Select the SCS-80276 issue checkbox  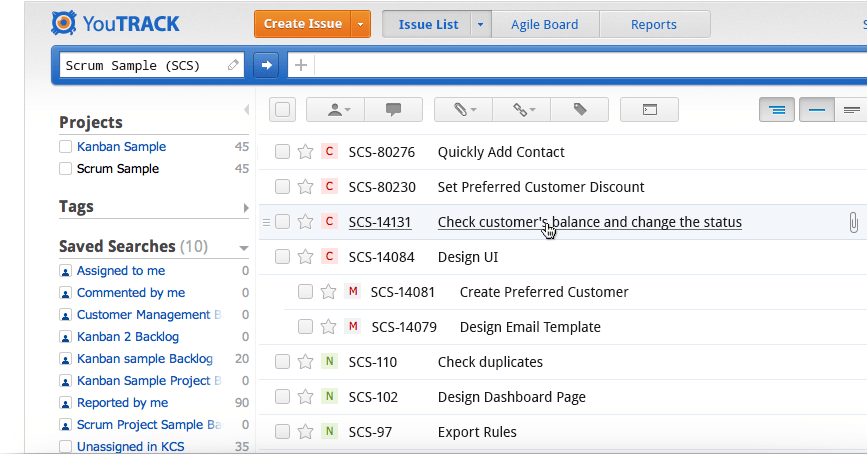coord(282,151)
